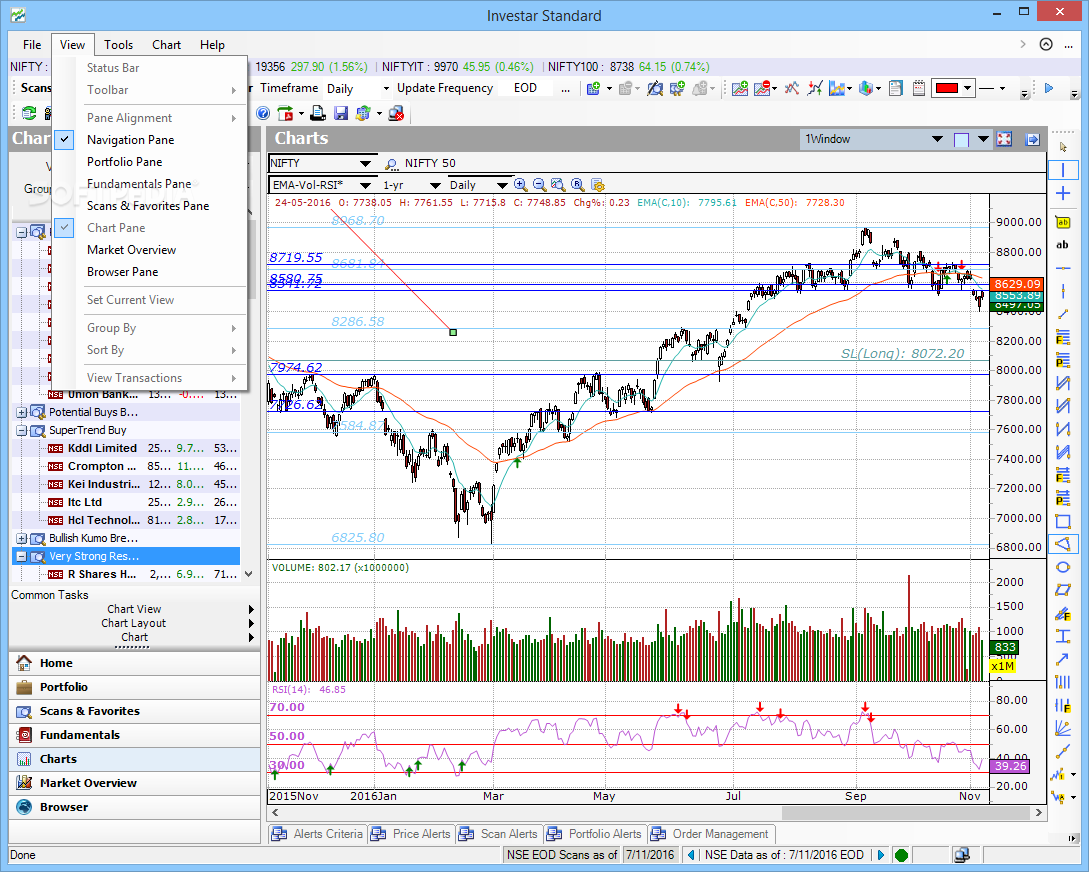
Task: Click the chart horizontal scrollbar thumb
Action: [x=907, y=812]
